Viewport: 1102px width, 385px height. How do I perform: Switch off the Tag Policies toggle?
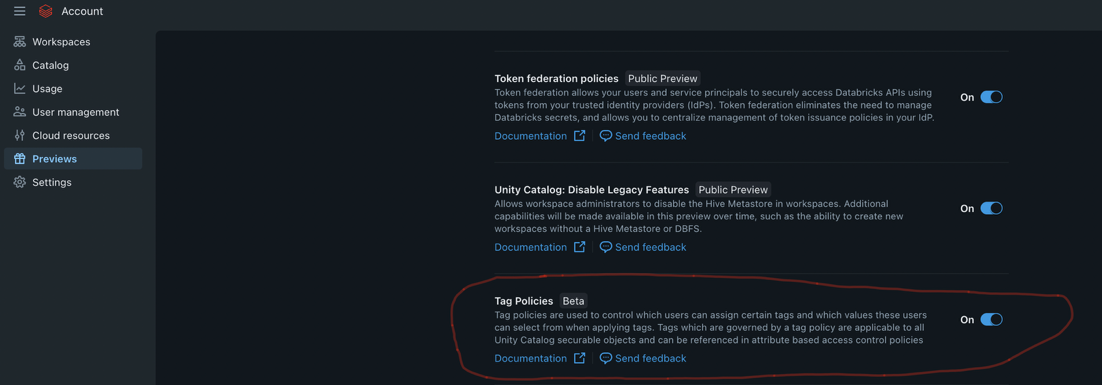pyautogui.click(x=992, y=320)
